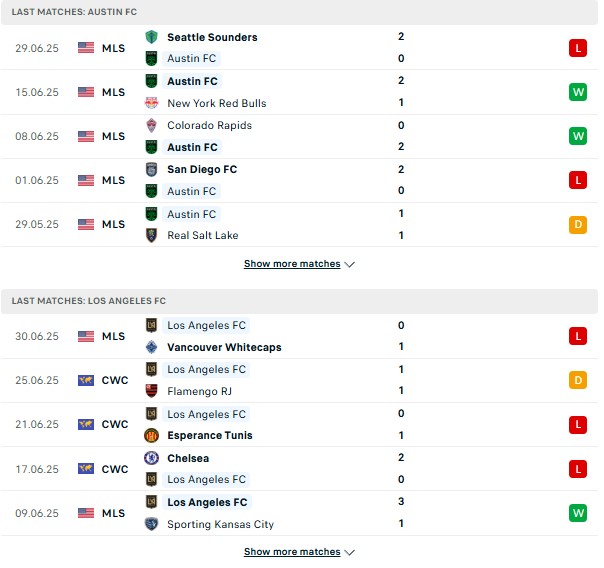604x568 pixels.
Task: Expand Show more matches under Austin FC
Action: [299, 264]
